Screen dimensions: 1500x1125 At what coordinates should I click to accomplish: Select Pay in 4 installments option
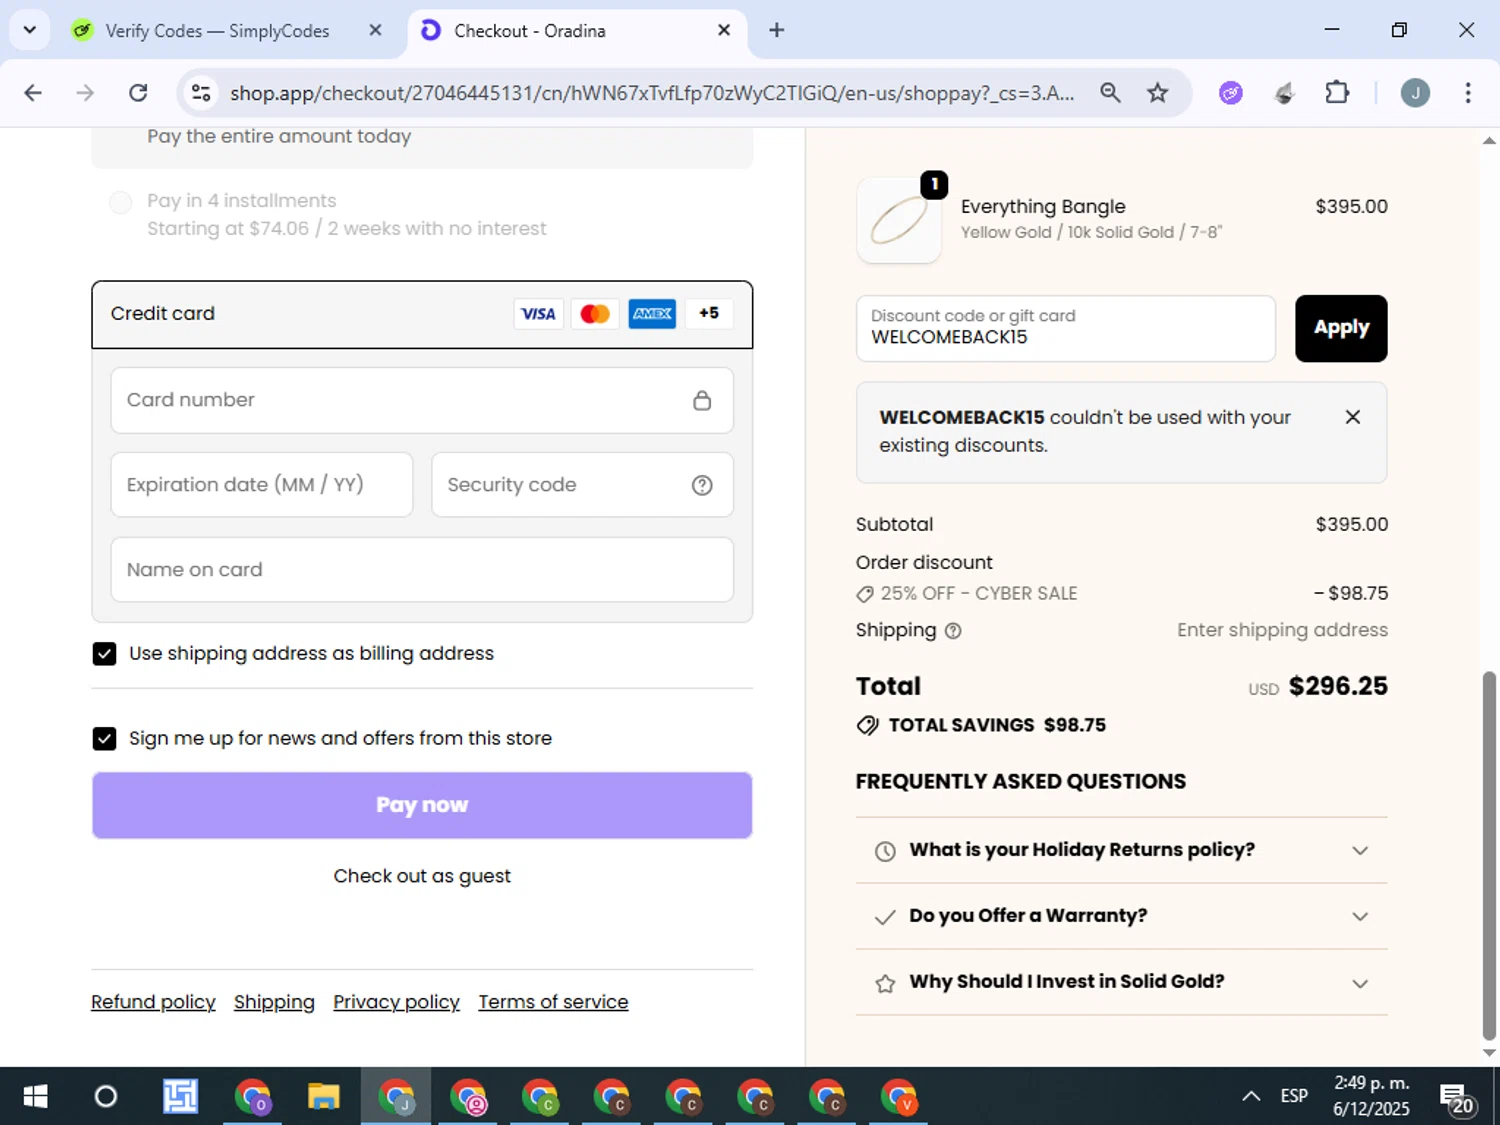click(121, 203)
